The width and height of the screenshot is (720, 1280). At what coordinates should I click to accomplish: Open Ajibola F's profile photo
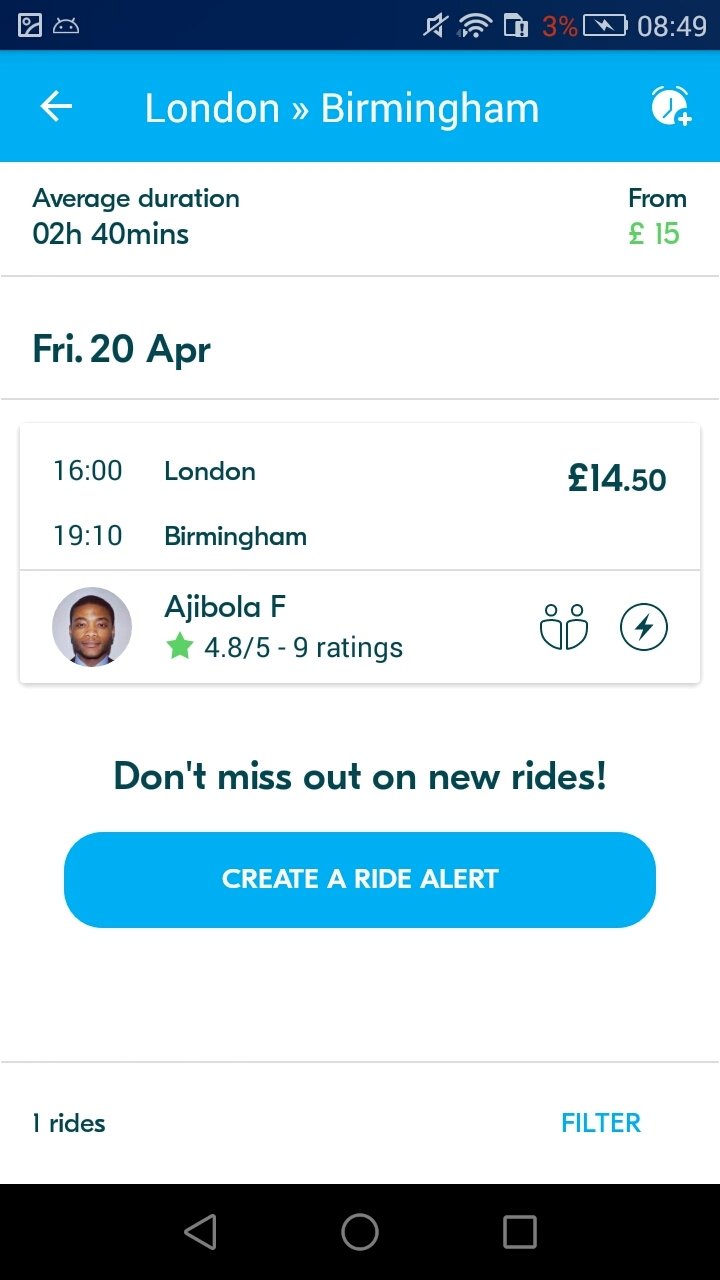click(92, 627)
